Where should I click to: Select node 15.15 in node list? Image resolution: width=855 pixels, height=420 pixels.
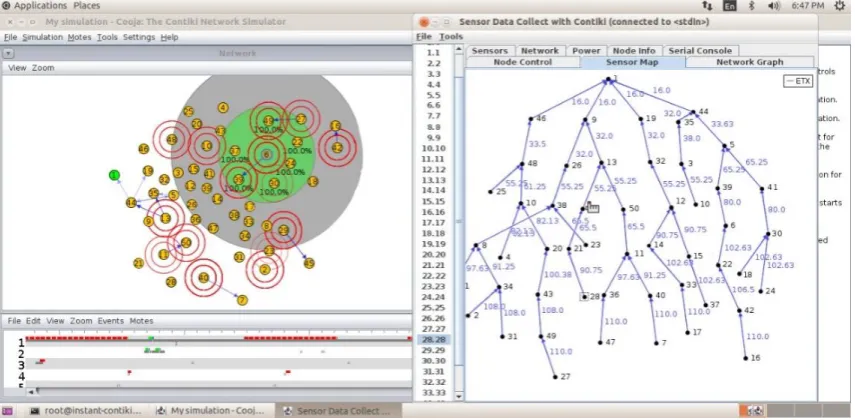coord(434,201)
